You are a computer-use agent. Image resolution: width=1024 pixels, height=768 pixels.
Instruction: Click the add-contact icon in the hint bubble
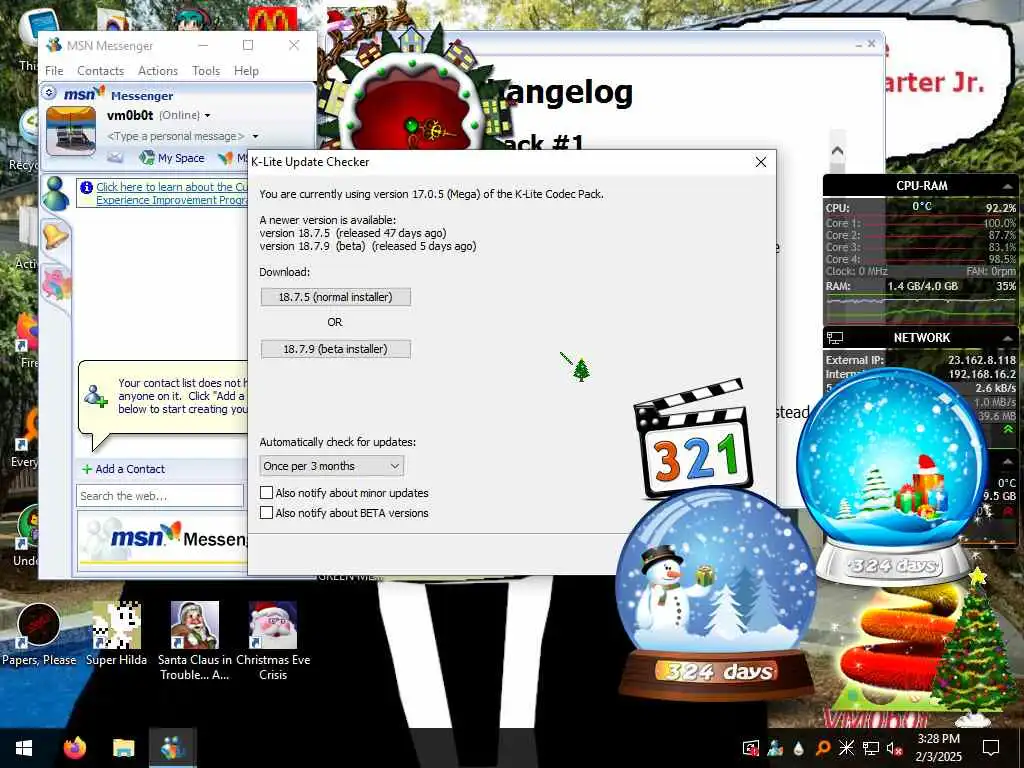pos(95,396)
